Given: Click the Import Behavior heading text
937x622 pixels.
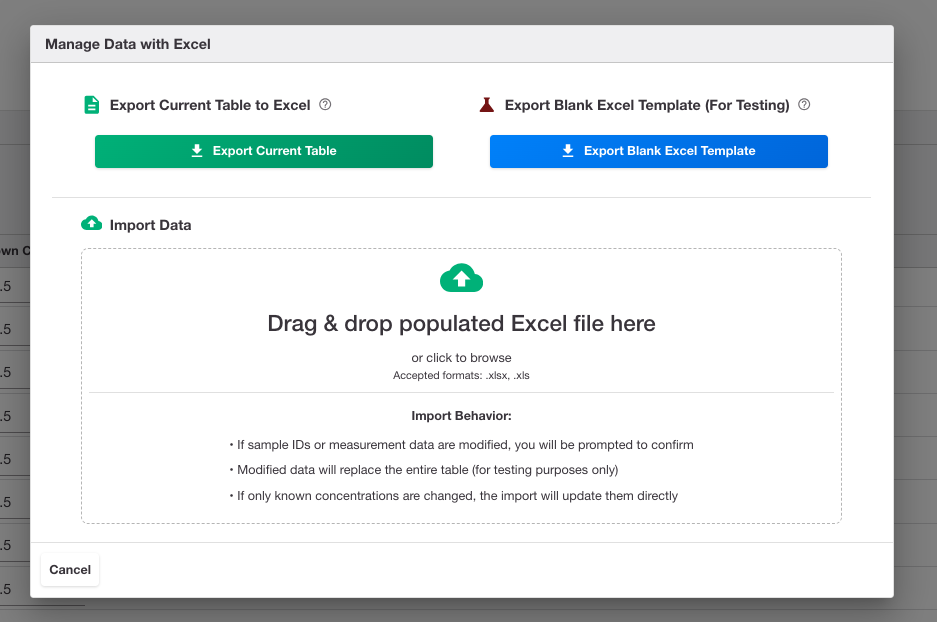Looking at the screenshot, I should pyautogui.click(x=461, y=416).
